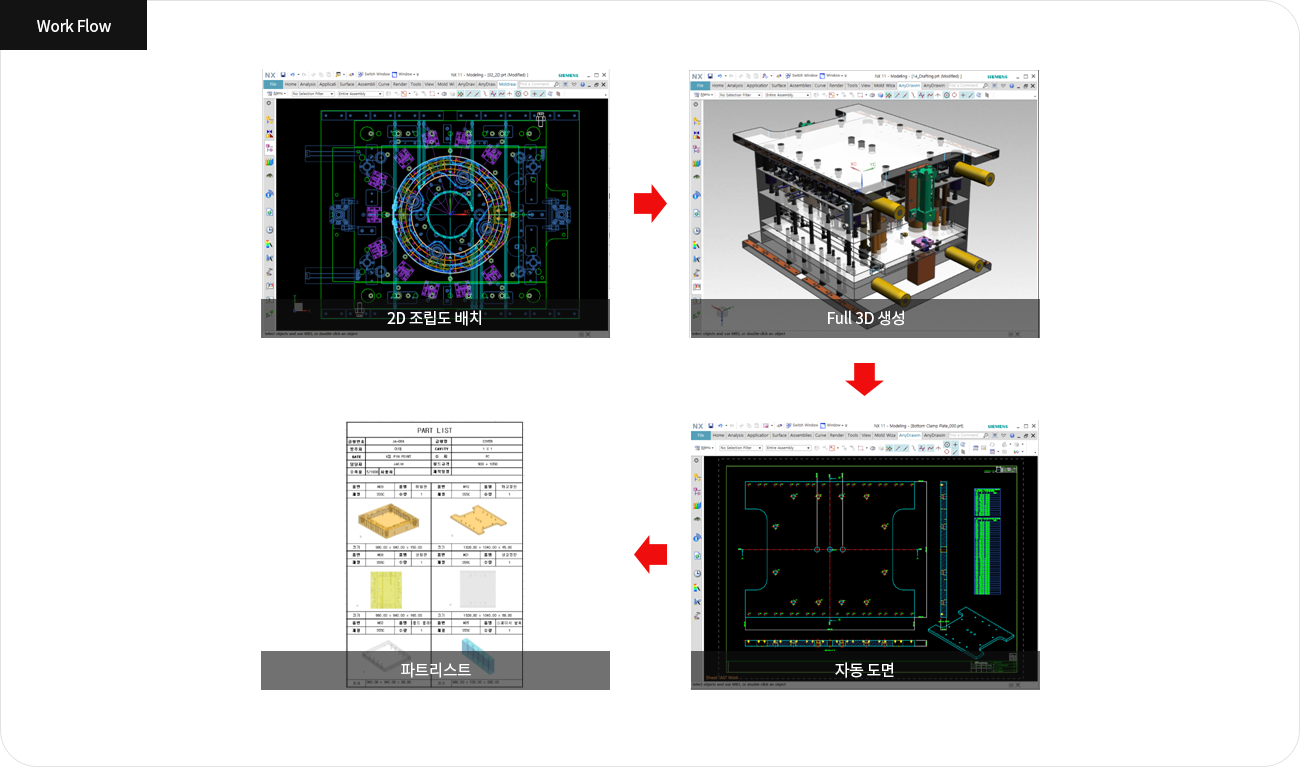
Task: Toggle snap point option in 2D window toolbar
Action: coord(534,94)
